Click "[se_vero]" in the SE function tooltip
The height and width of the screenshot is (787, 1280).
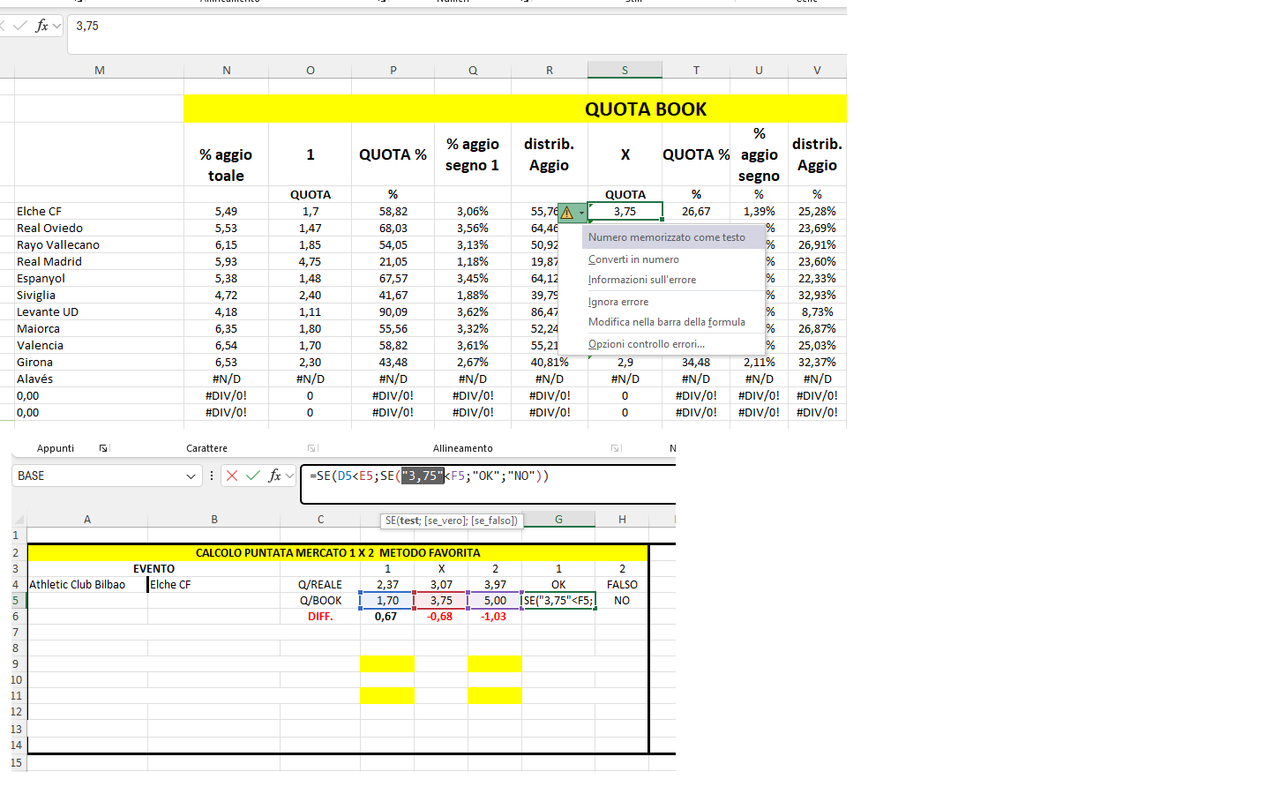pyautogui.click(x=445, y=521)
